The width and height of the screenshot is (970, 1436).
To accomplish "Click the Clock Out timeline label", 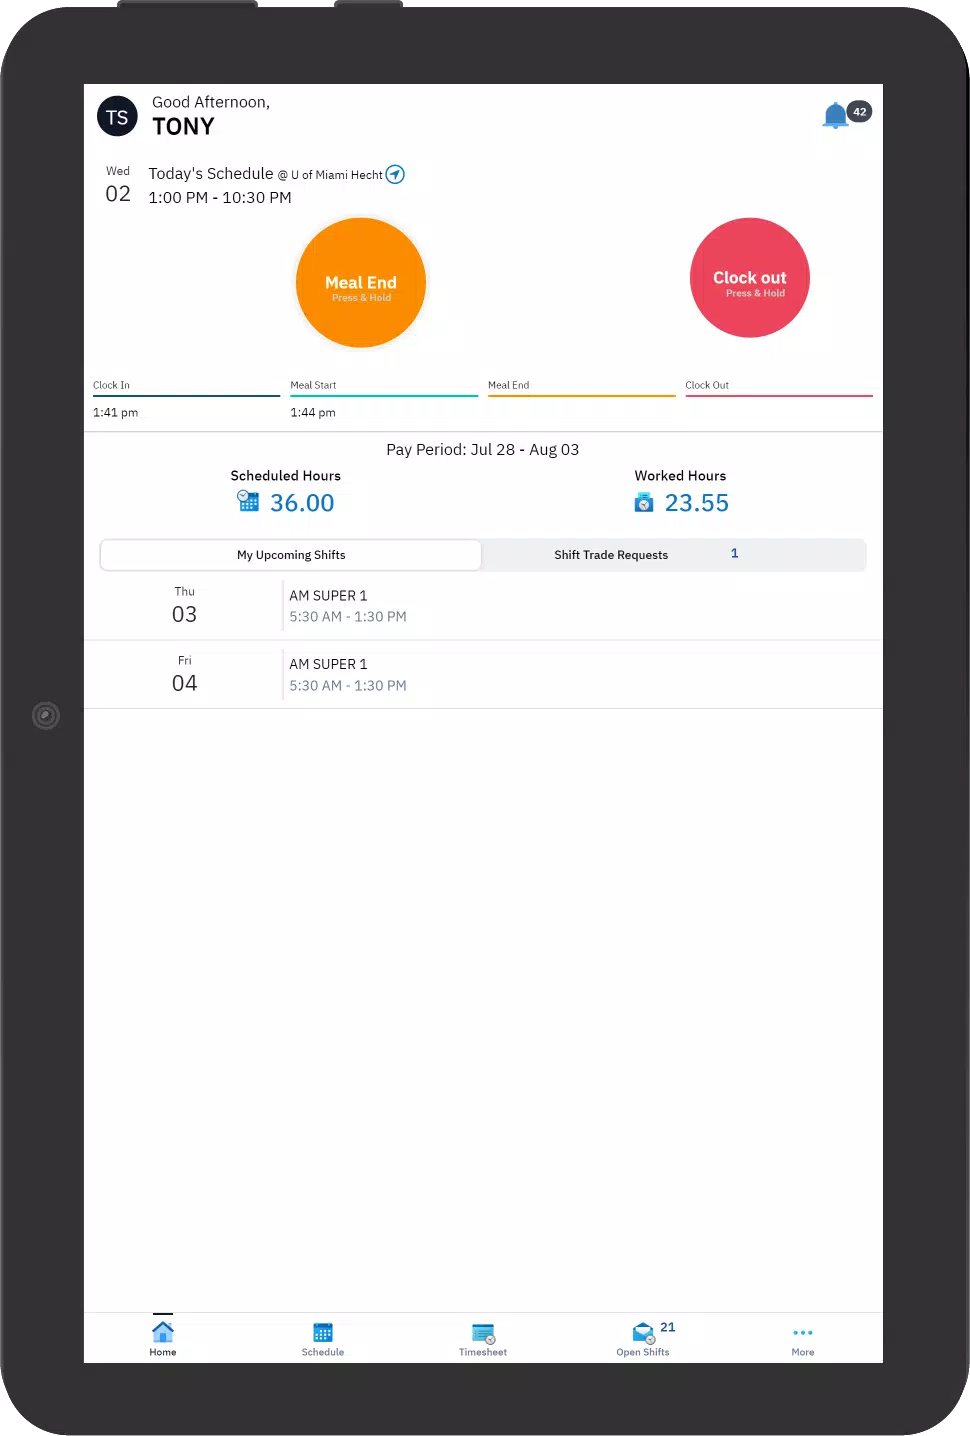I will click(707, 385).
